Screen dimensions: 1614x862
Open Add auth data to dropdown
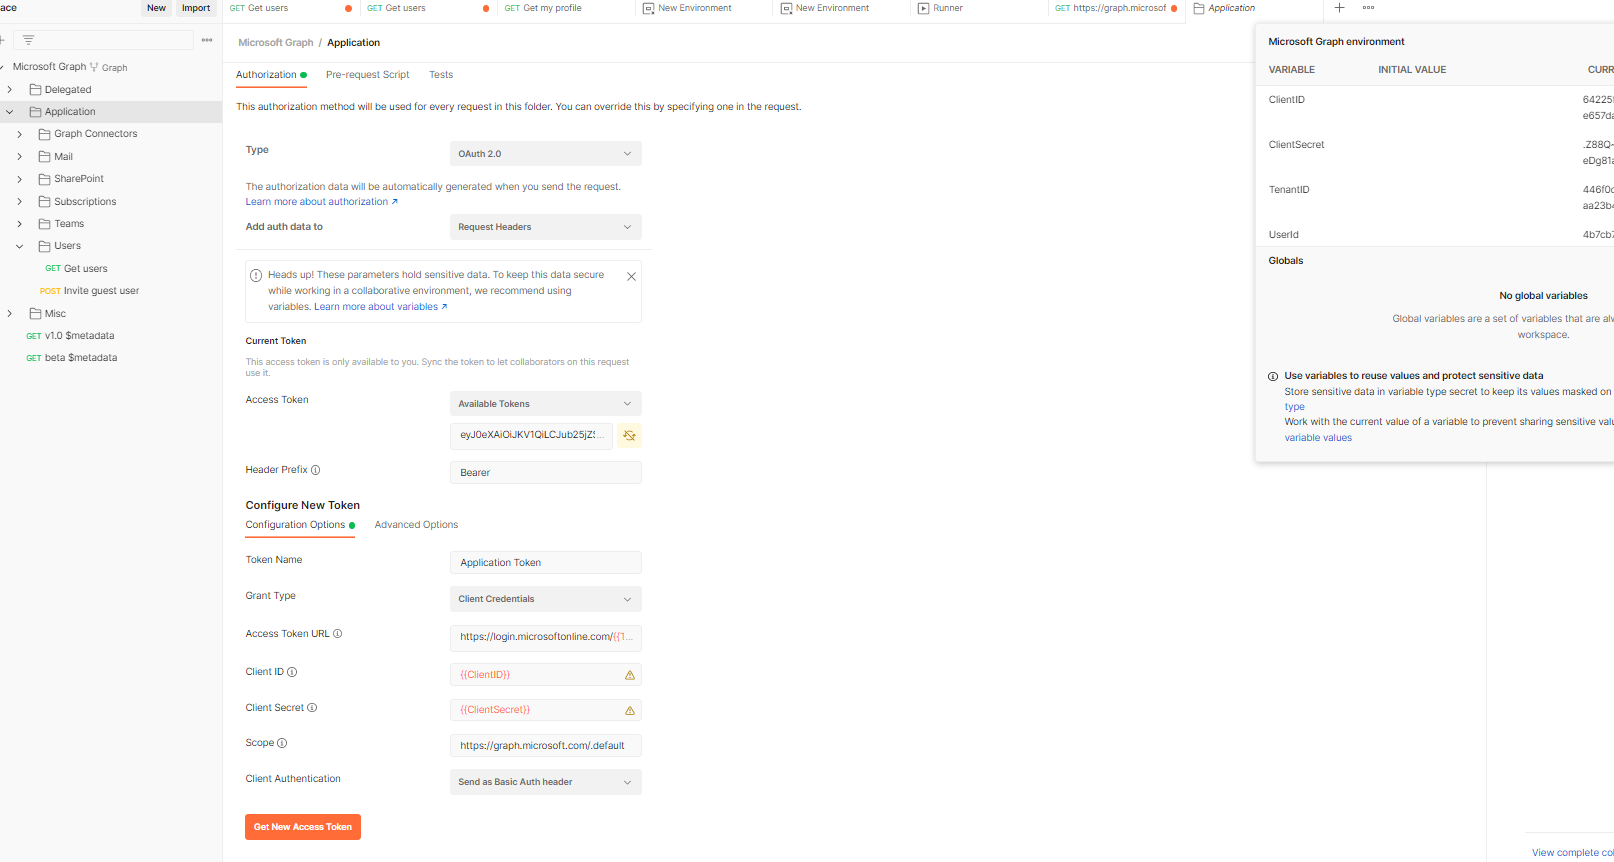(545, 227)
